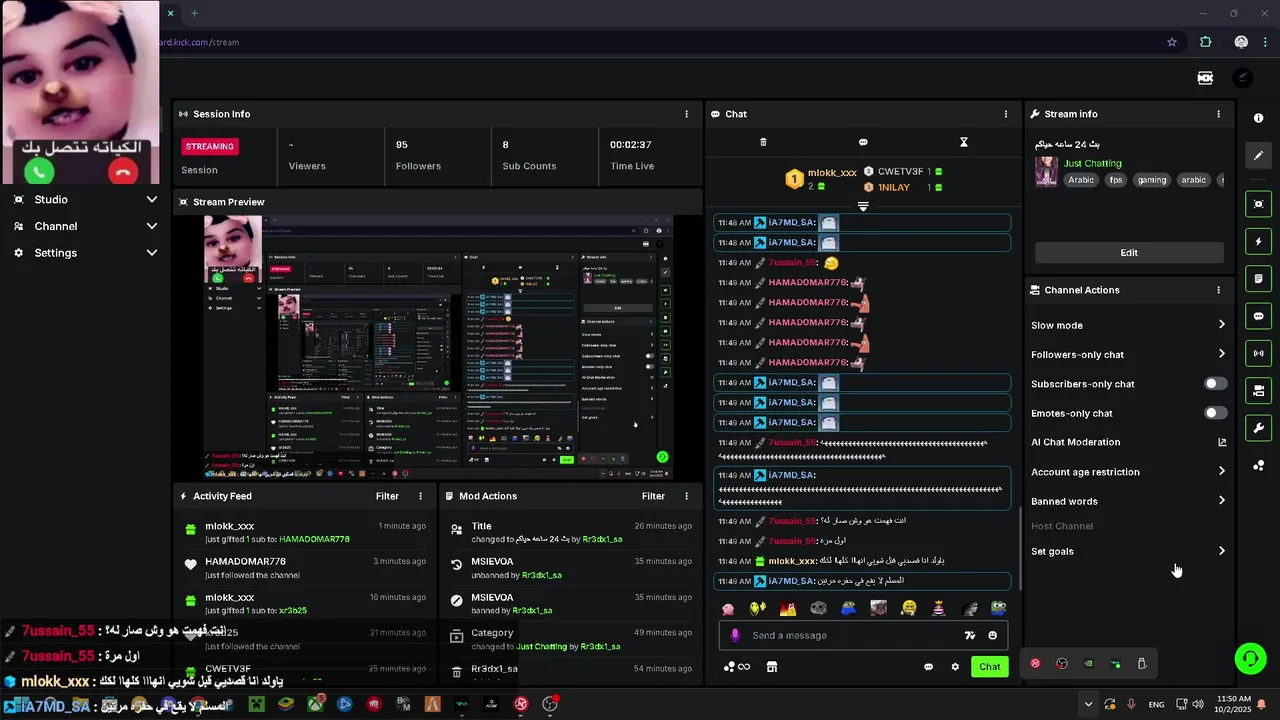Viewport: 1280px width, 720px height.
Task: Toggle Emotes-only chat switch
Action: tap(1215, 413)
